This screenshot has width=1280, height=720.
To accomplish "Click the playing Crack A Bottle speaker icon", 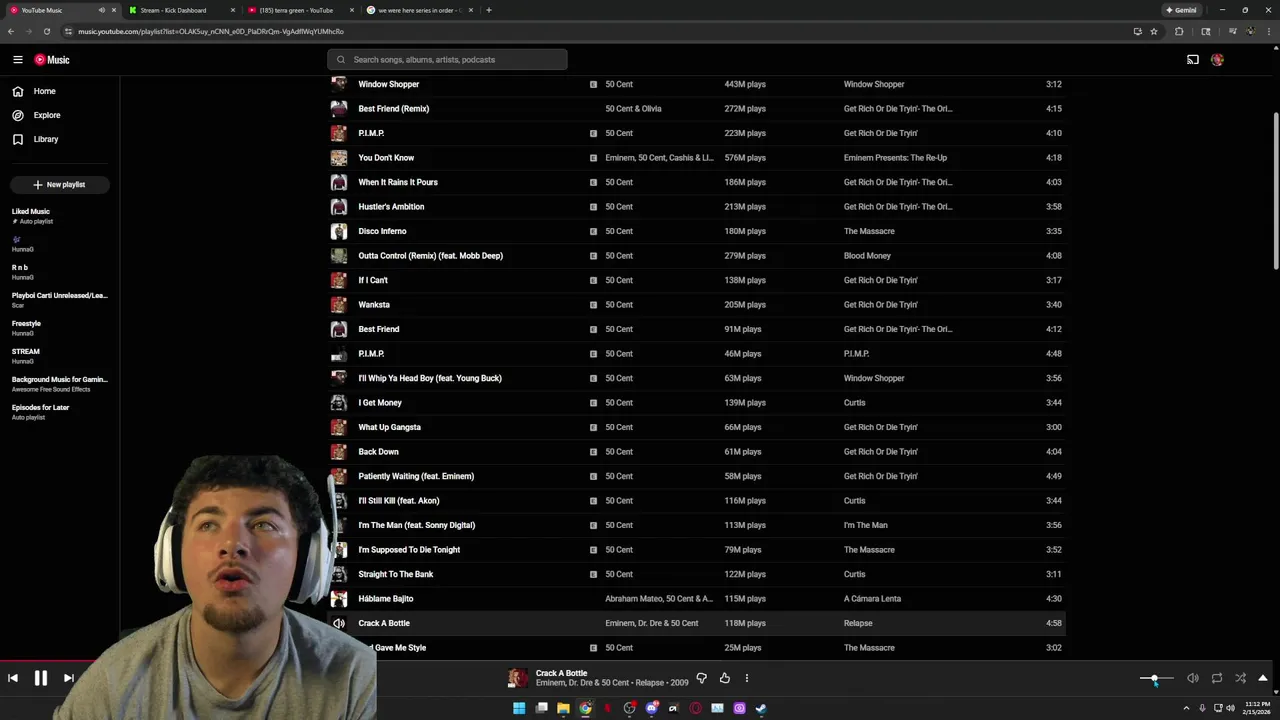I will tap(339, 623).
